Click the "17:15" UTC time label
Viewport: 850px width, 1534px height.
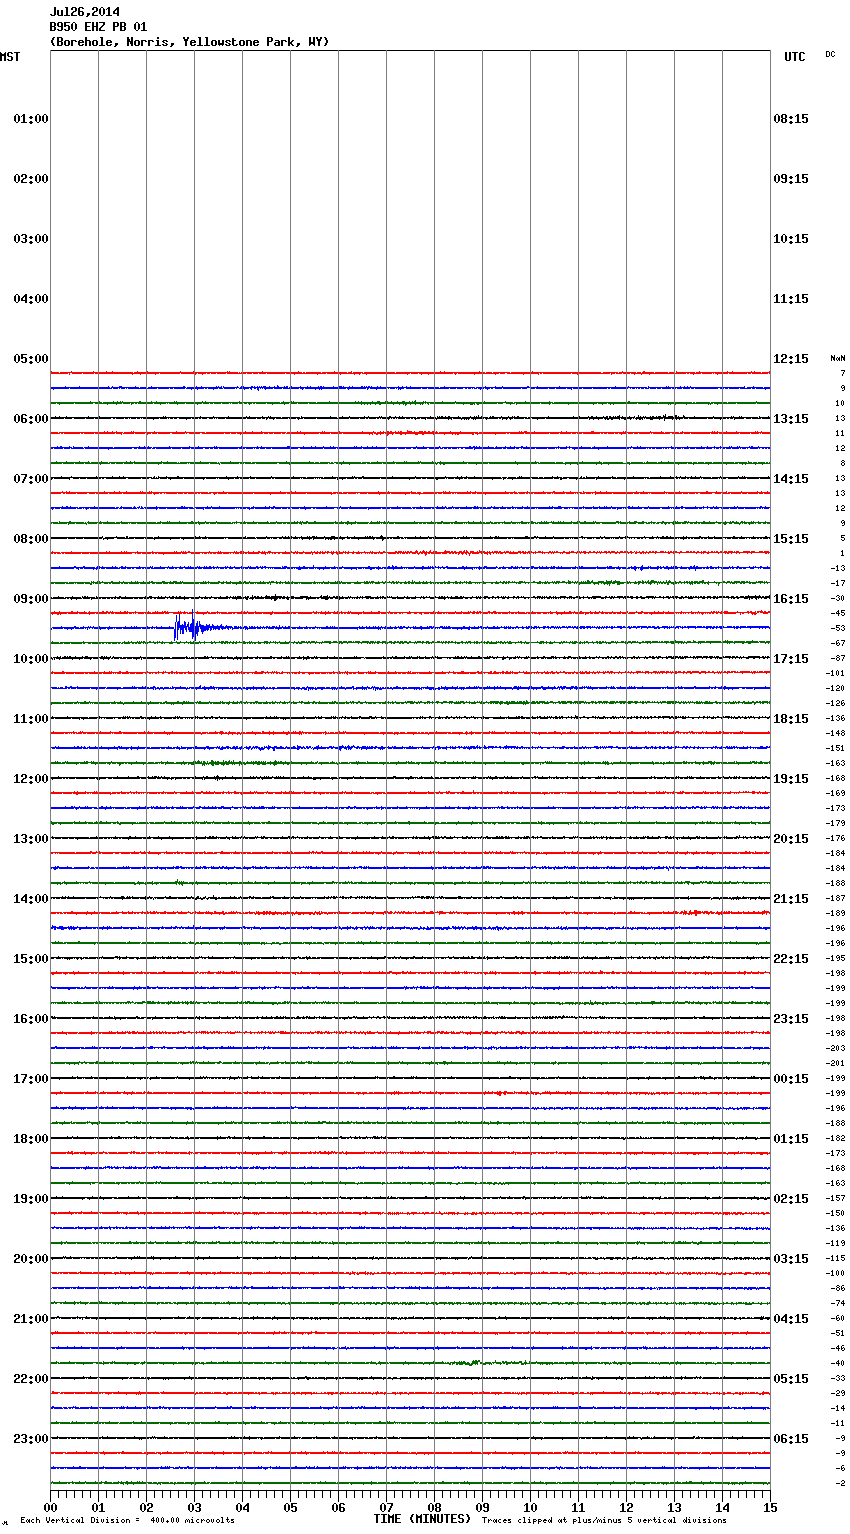[791, 659]
